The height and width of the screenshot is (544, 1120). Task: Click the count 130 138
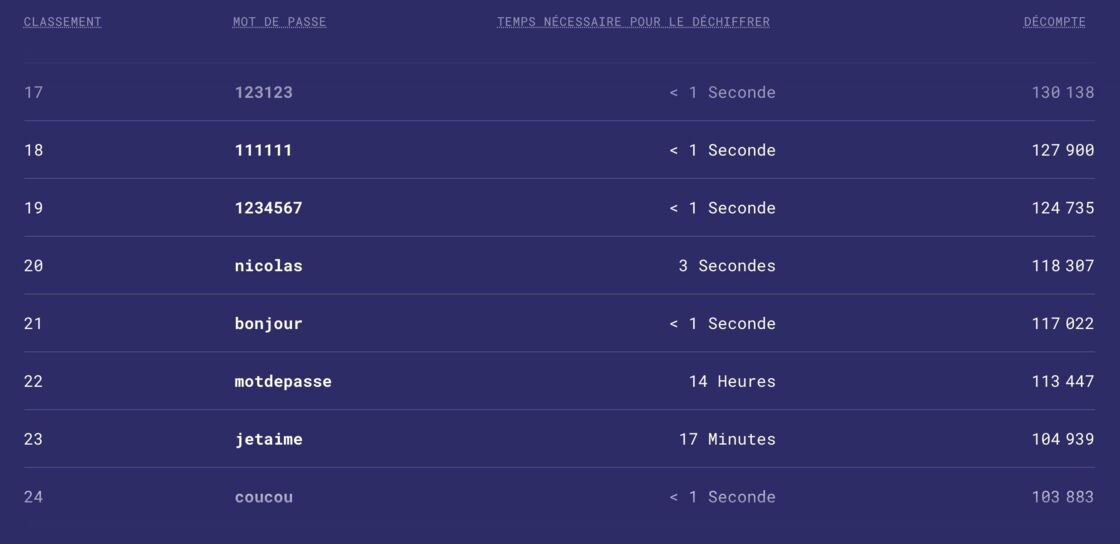click(x=1063, y=93)
